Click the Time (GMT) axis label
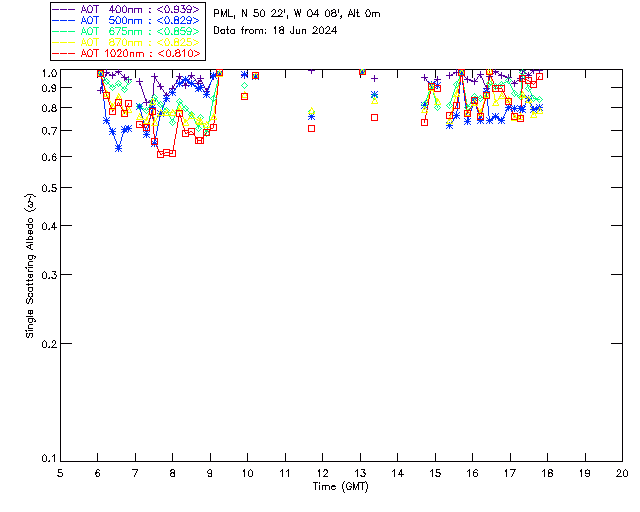 pyautogui.click(x=340, y=487)
